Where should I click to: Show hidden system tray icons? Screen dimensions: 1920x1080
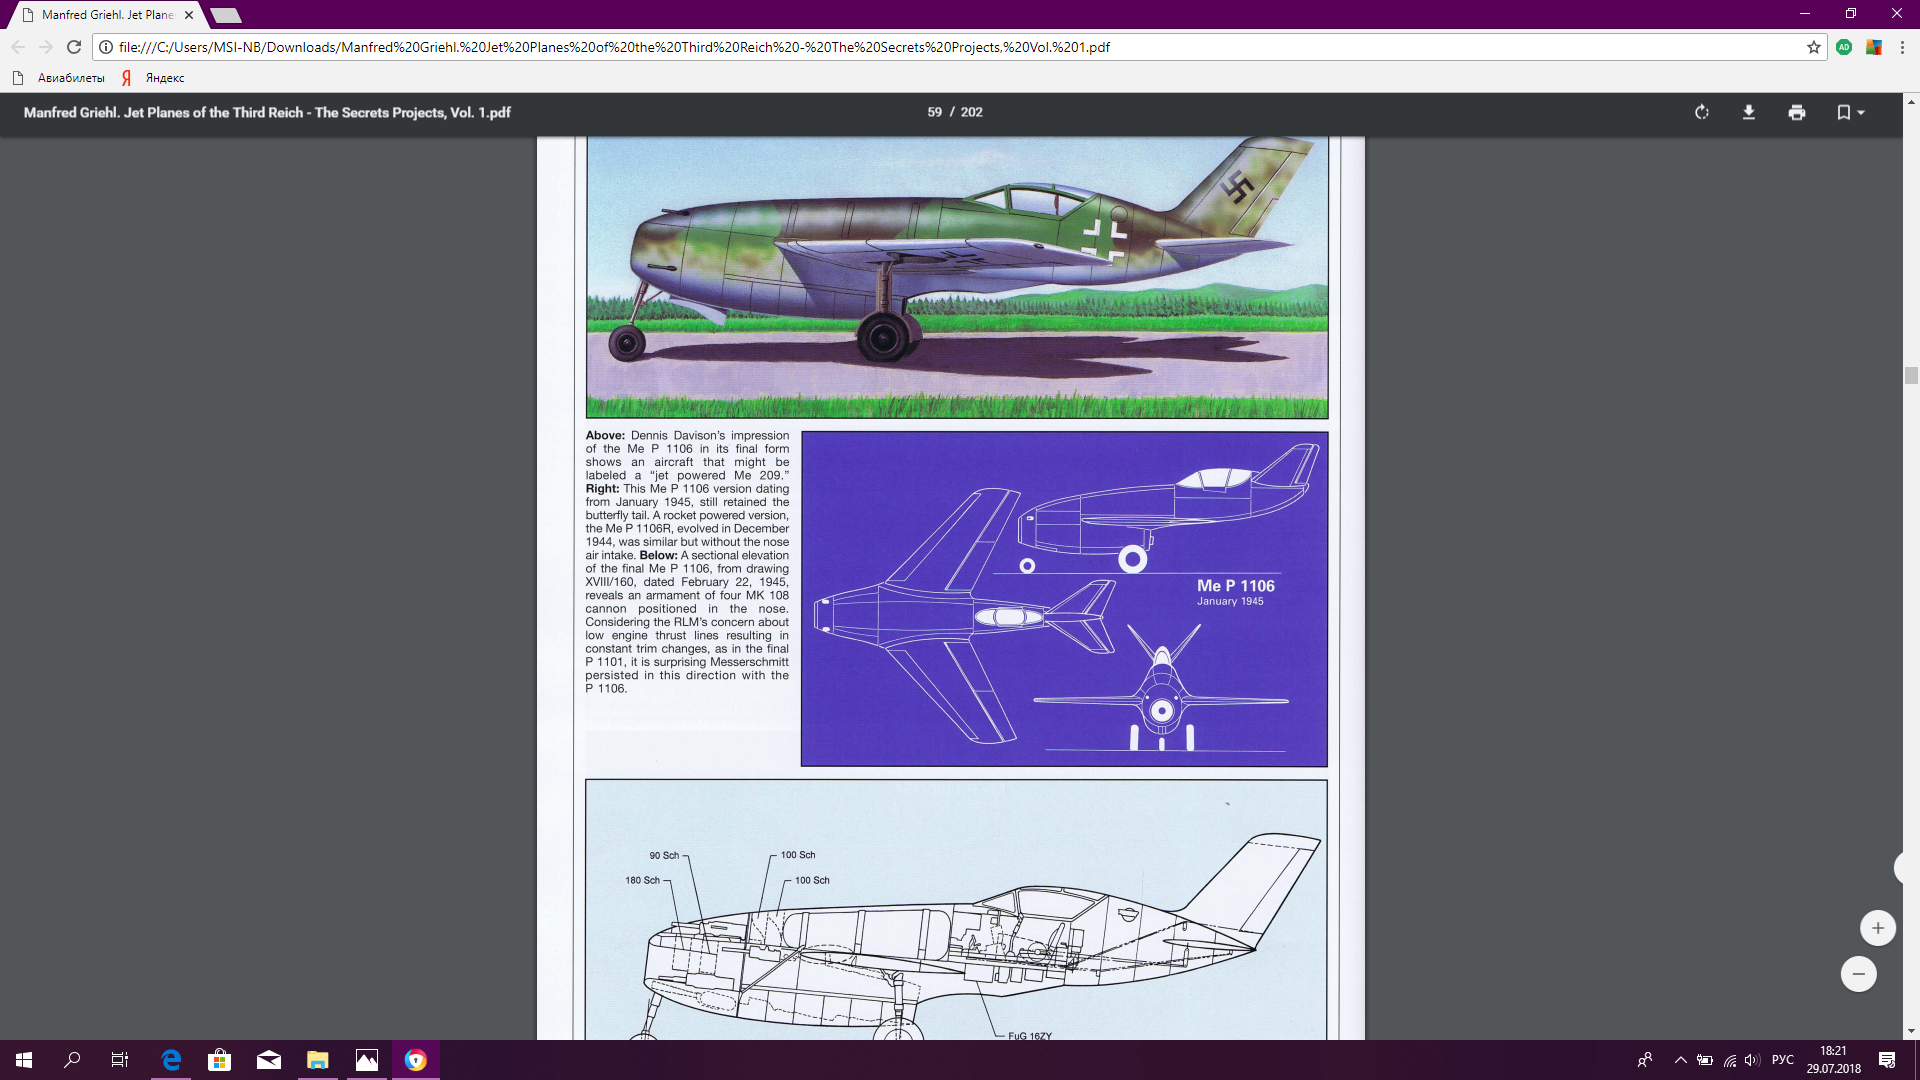click(1681, 1060)
